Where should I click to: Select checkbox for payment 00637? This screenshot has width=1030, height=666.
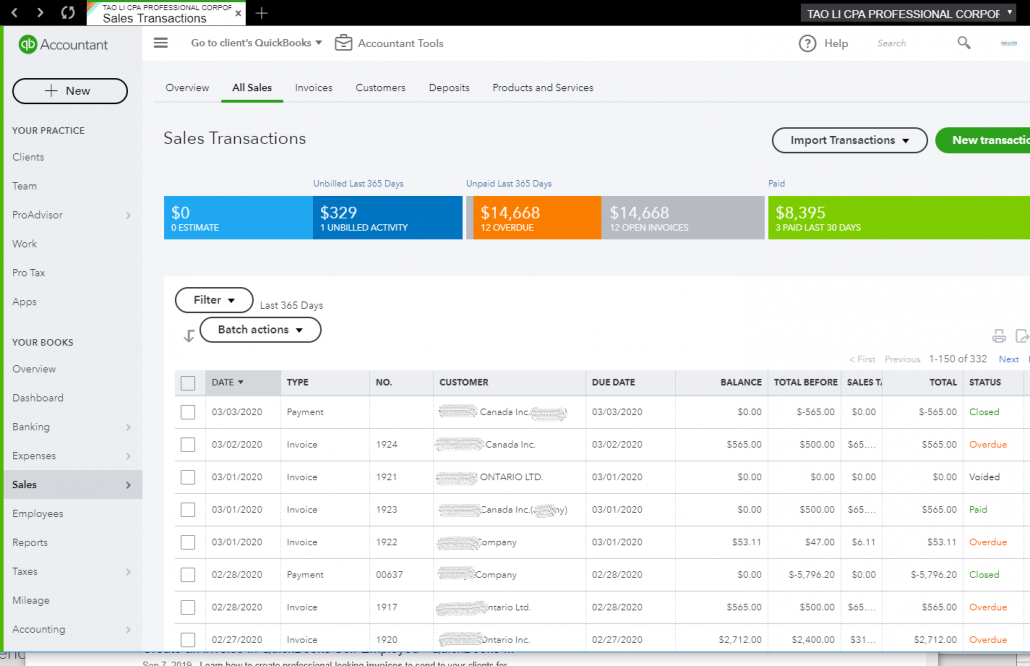pyautogui.click(x=188, y=575)
